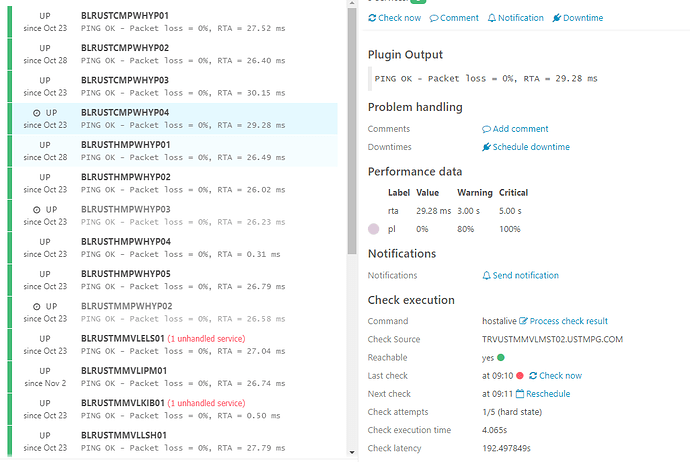
Task: Click the scroll down arrow of host list
Action: click(x=352, y=452)
